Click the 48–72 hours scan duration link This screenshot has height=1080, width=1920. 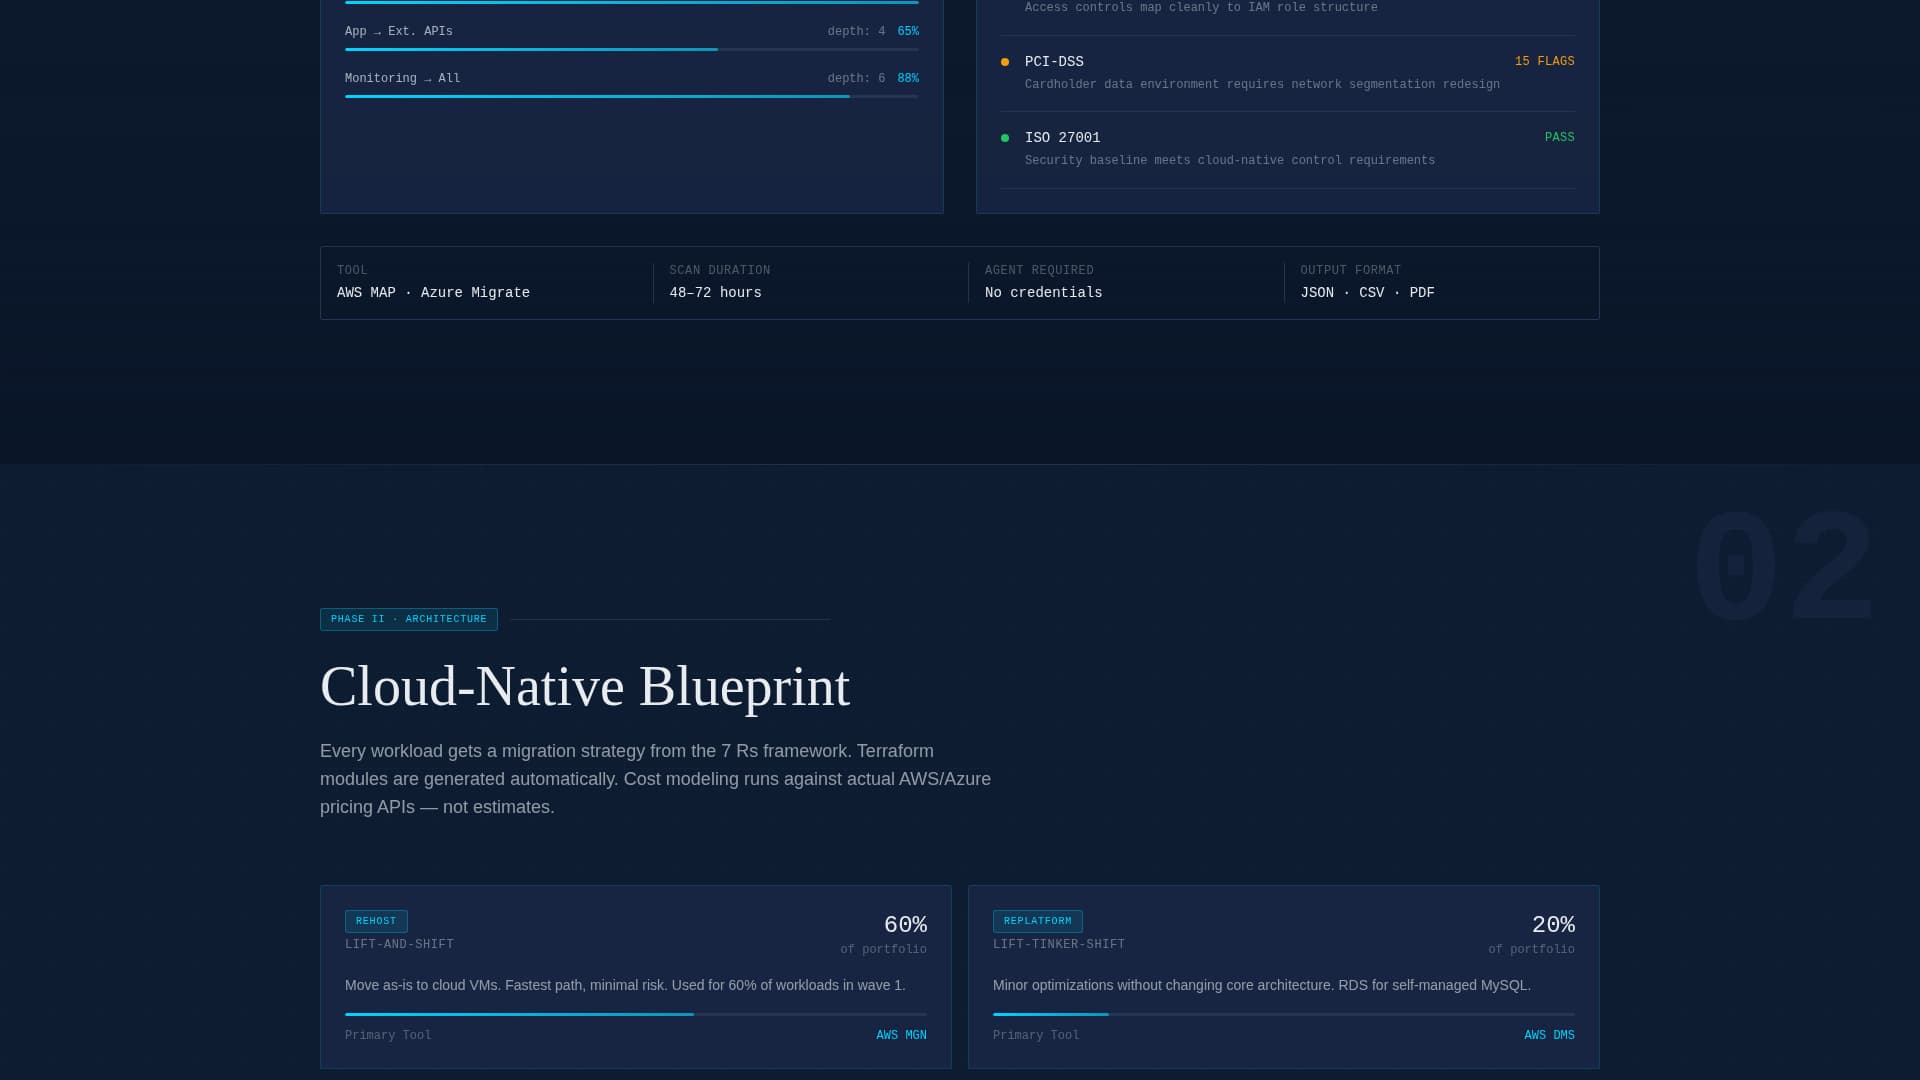tap(714, 292)
